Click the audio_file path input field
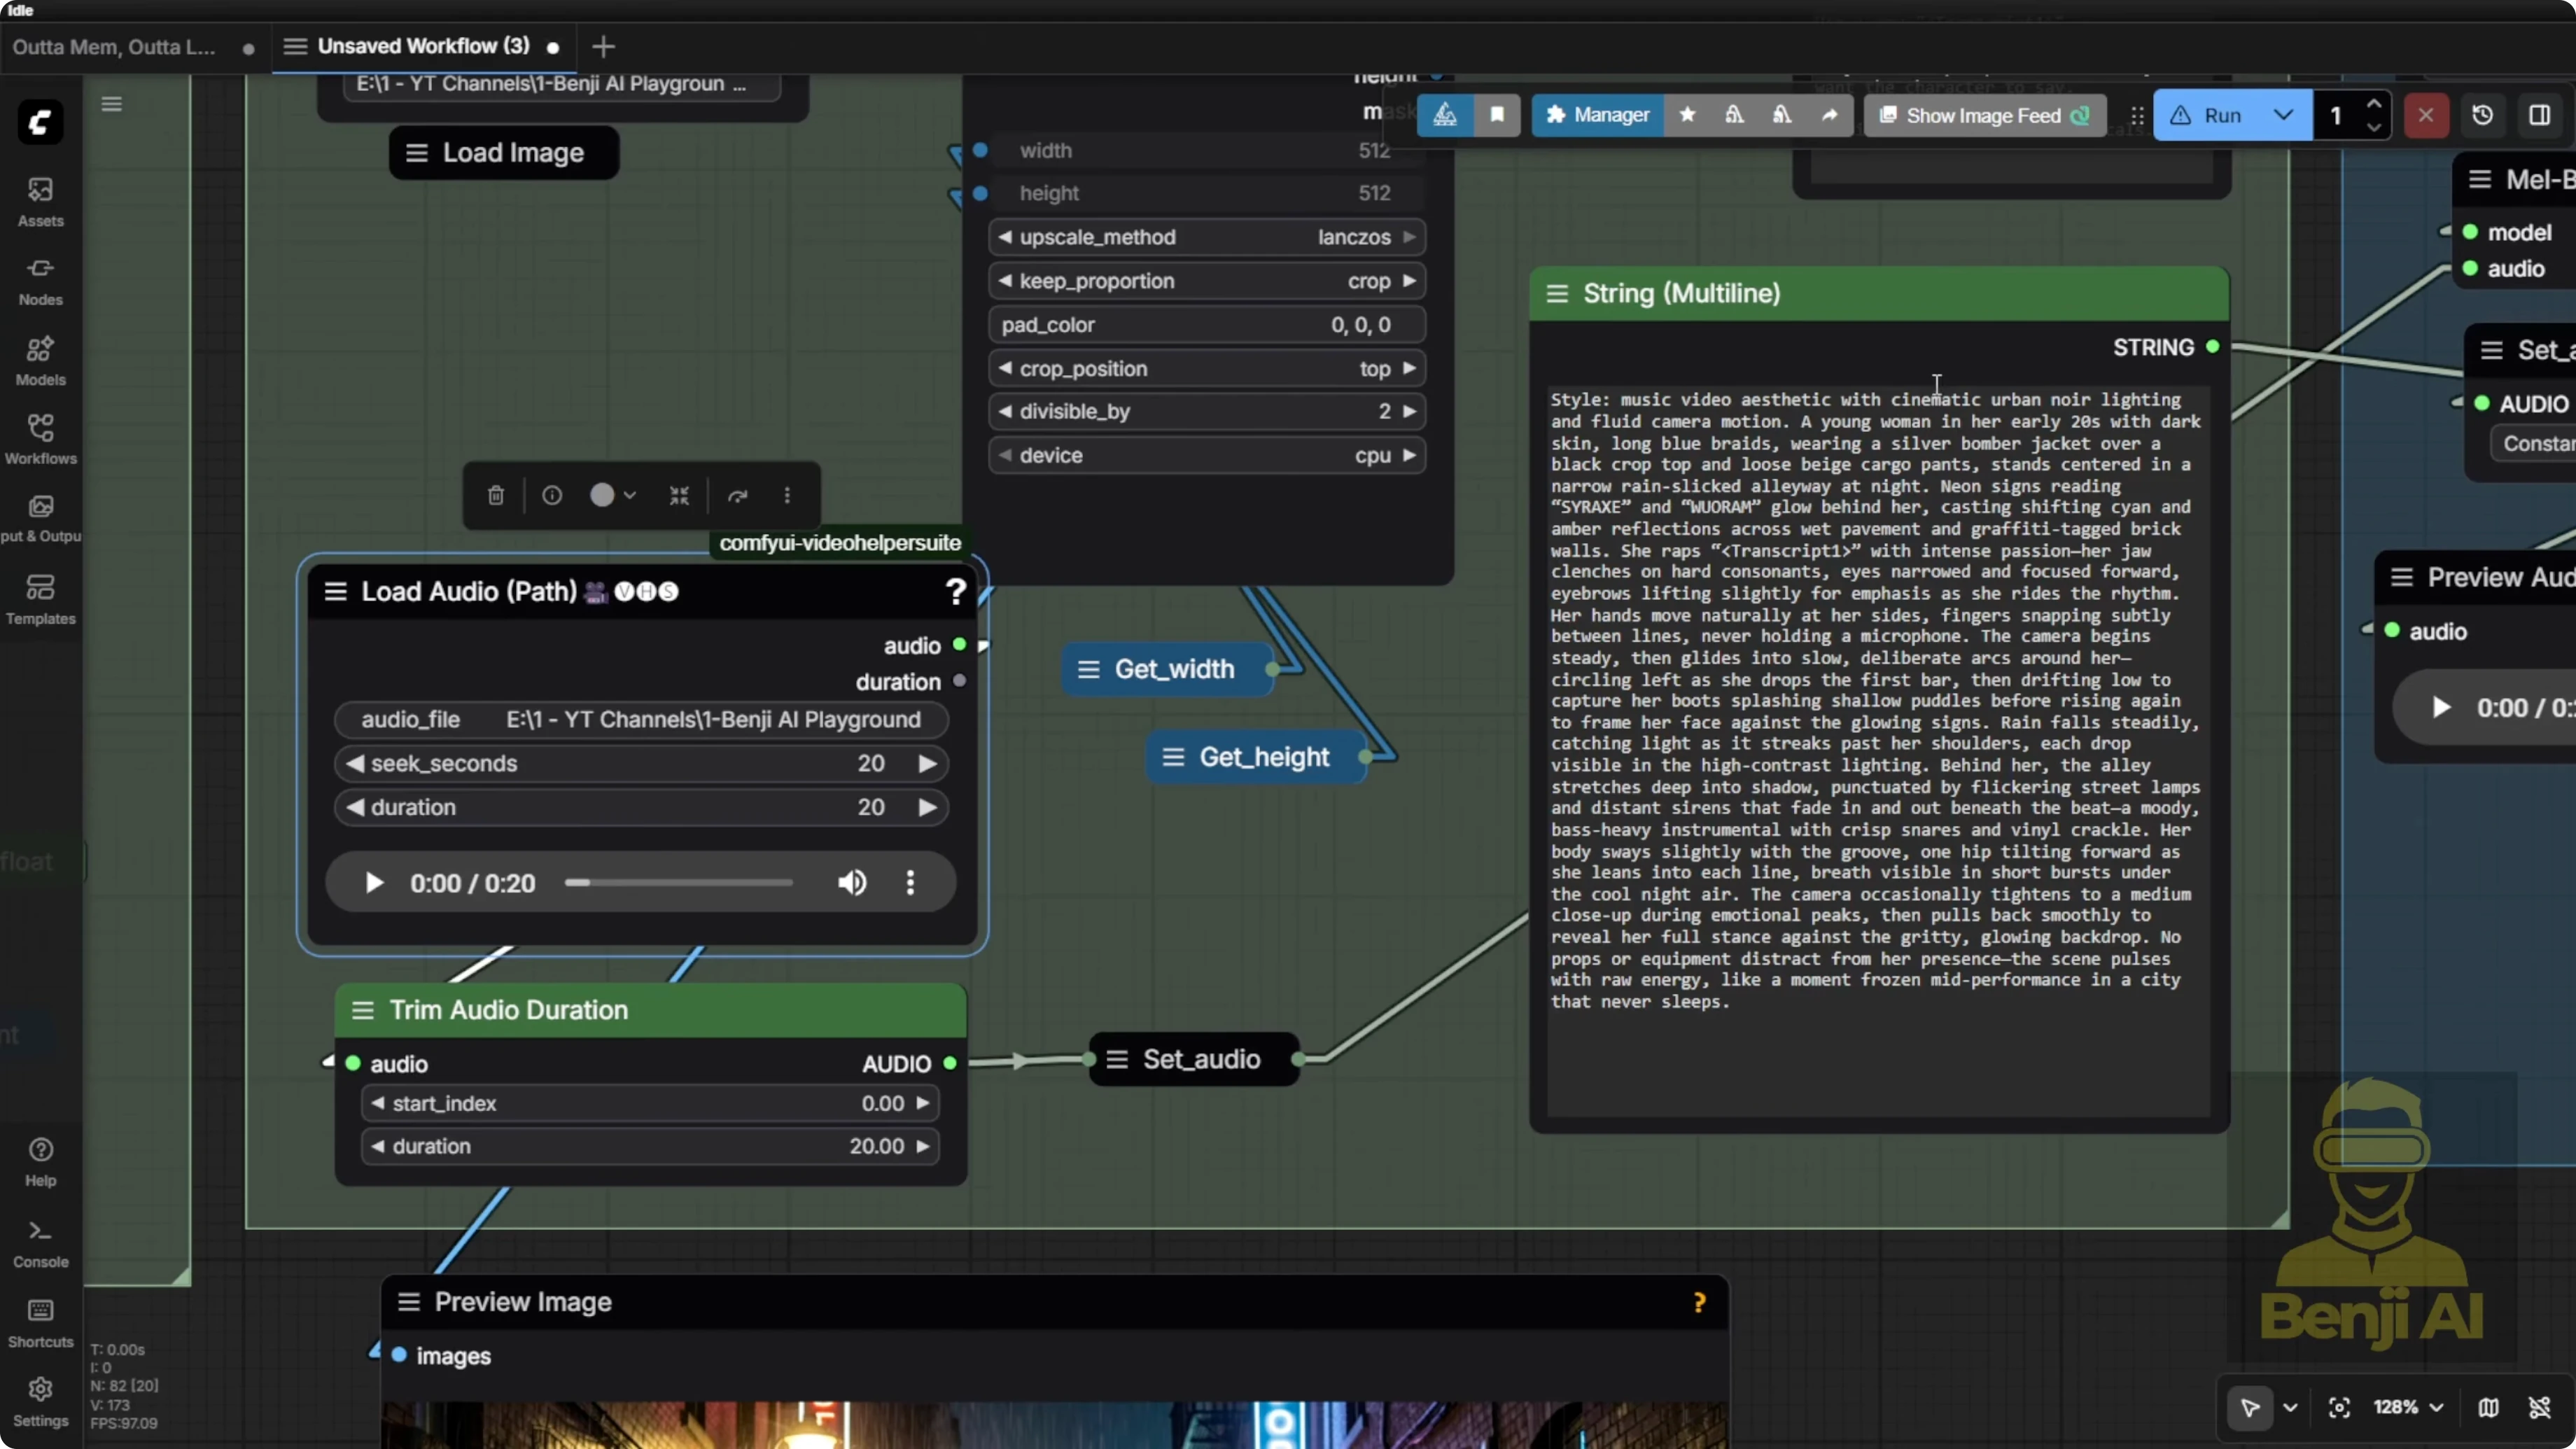Image resolution: width=2576 pixels, height=1449 pixels. click(641, 719)
